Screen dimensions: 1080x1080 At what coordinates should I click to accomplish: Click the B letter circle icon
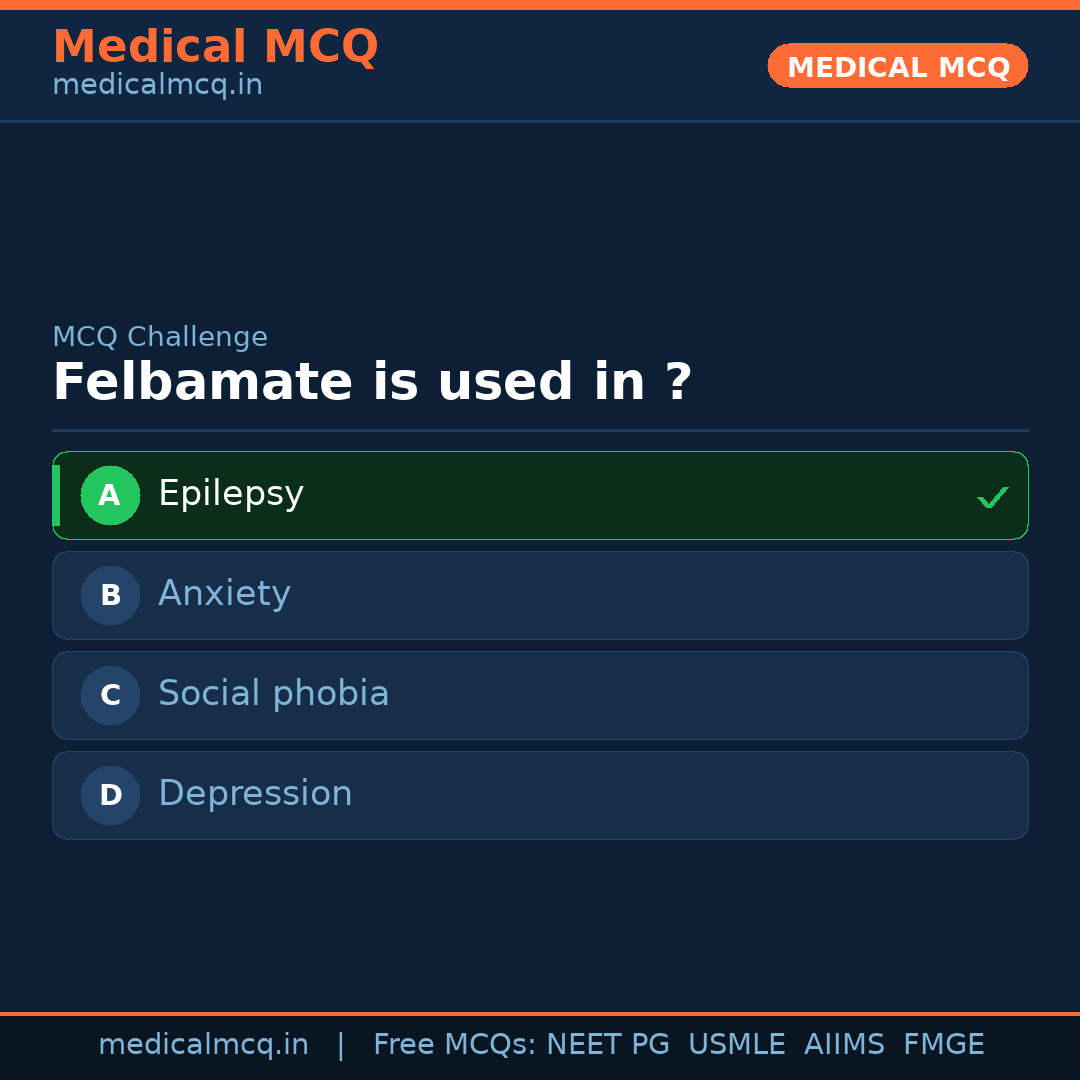110,595
